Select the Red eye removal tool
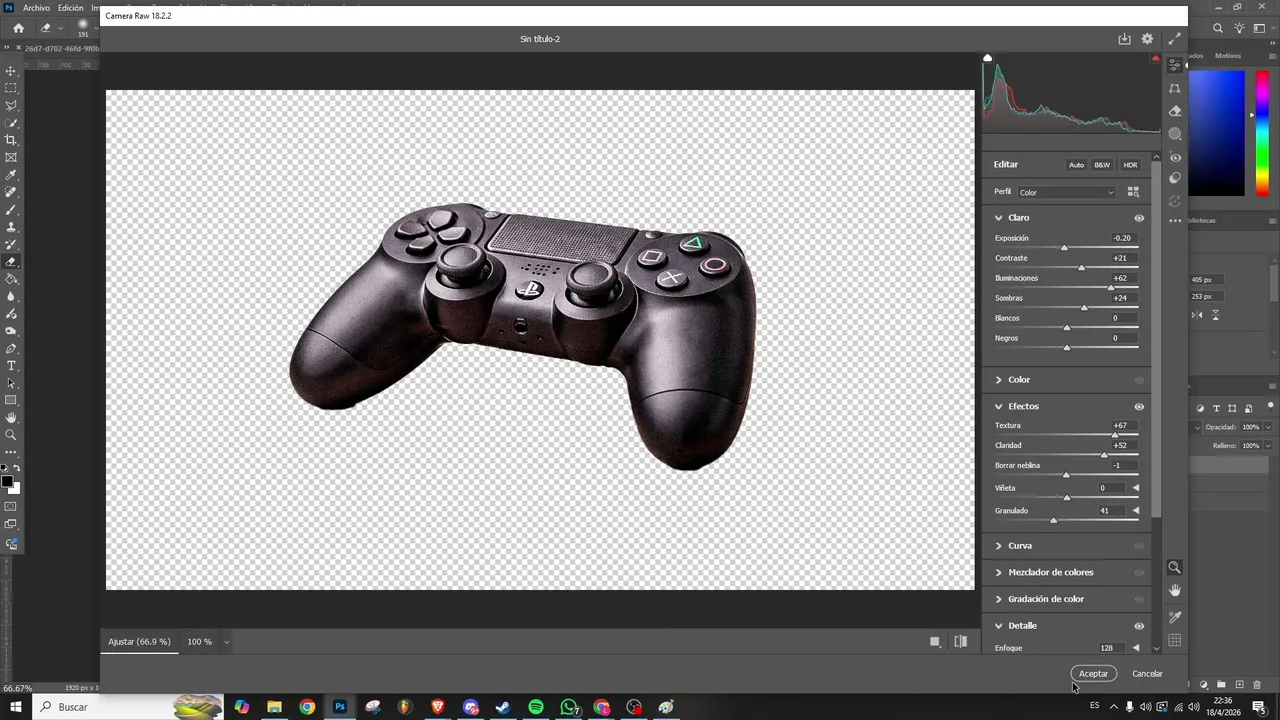The width and height of the screenshot is (1280, 720). (x=1175, y=157)
